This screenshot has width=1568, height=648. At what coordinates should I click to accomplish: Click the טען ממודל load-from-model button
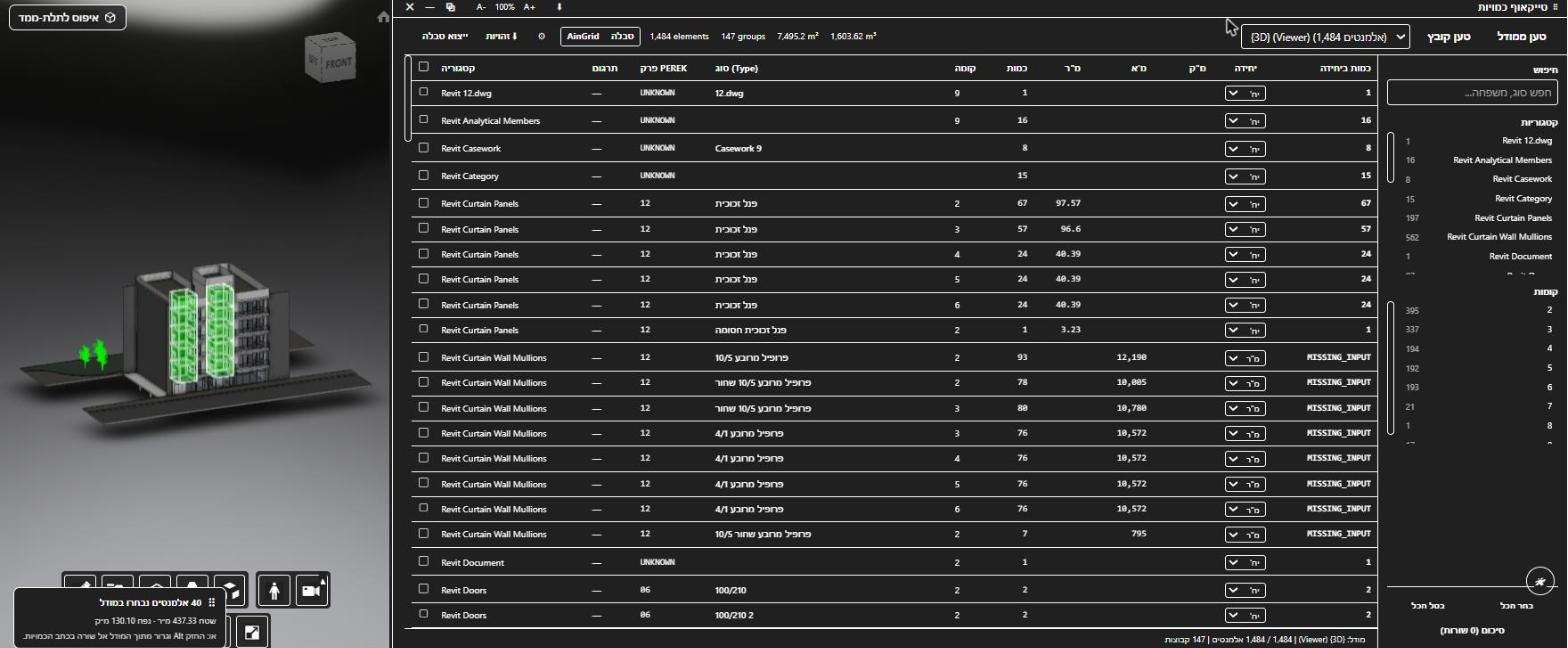1521,37
